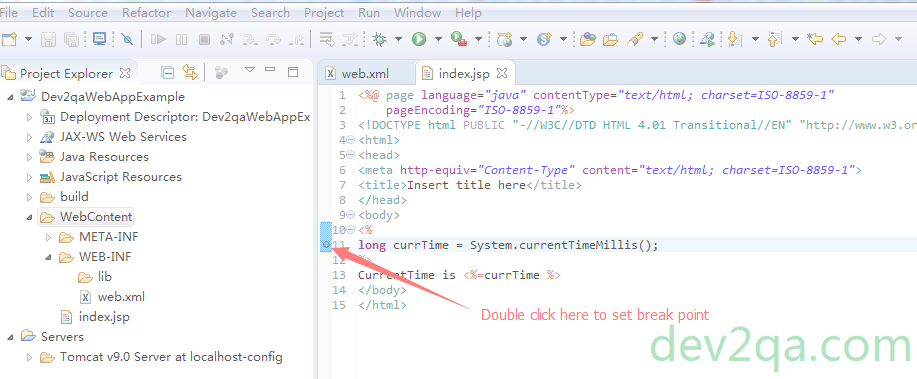The width and height of the screenshot is (917, 379).
Task: Open the New Servlet dropdown arrow
Action: point(563,39)
